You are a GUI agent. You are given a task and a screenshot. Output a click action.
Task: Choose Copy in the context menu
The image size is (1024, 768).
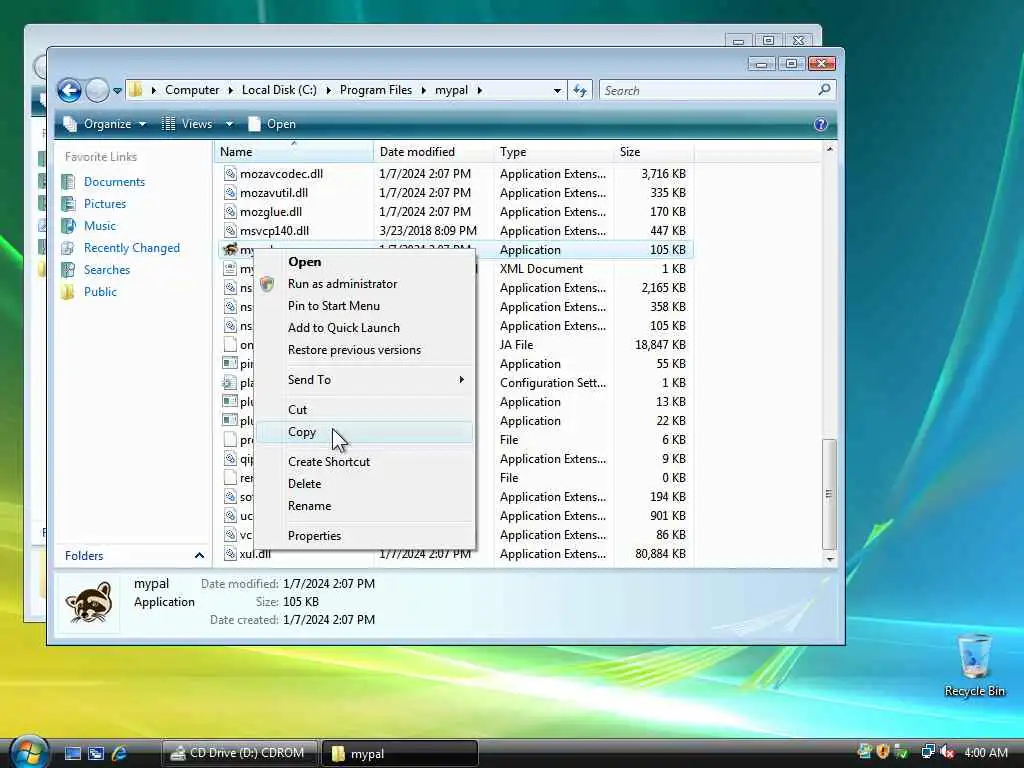(364, 432)
